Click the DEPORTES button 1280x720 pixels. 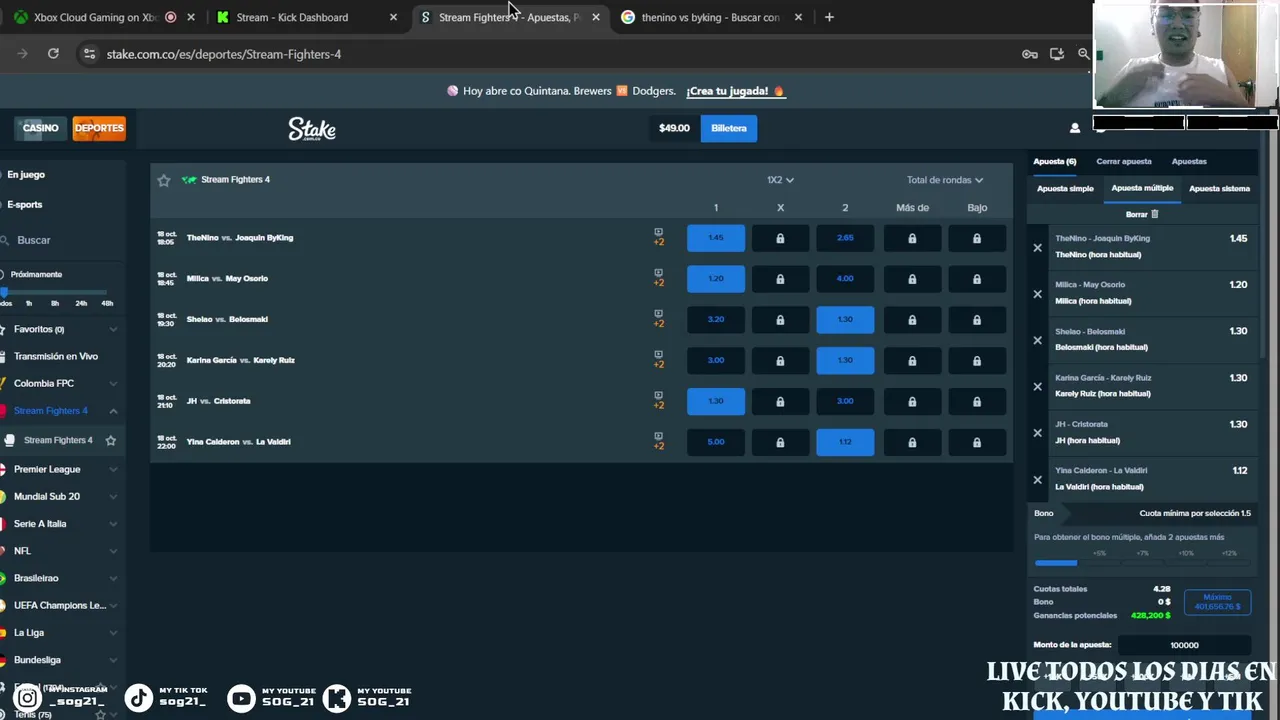click(x=99, y=128)
